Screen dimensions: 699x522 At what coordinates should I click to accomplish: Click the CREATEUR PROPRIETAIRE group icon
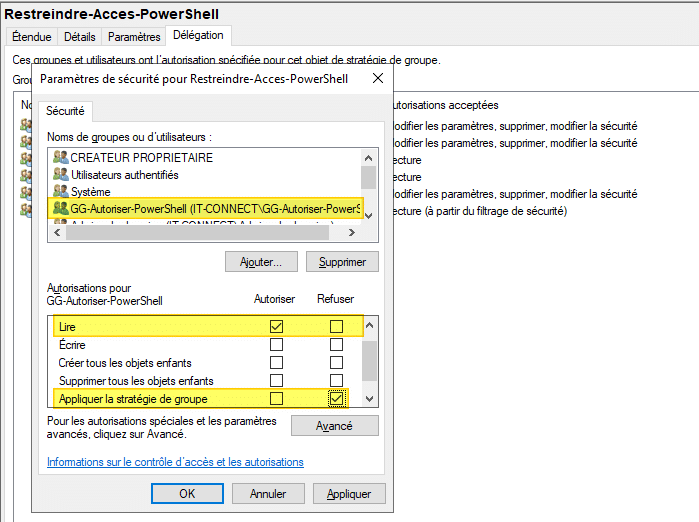[x=61, y=158]
